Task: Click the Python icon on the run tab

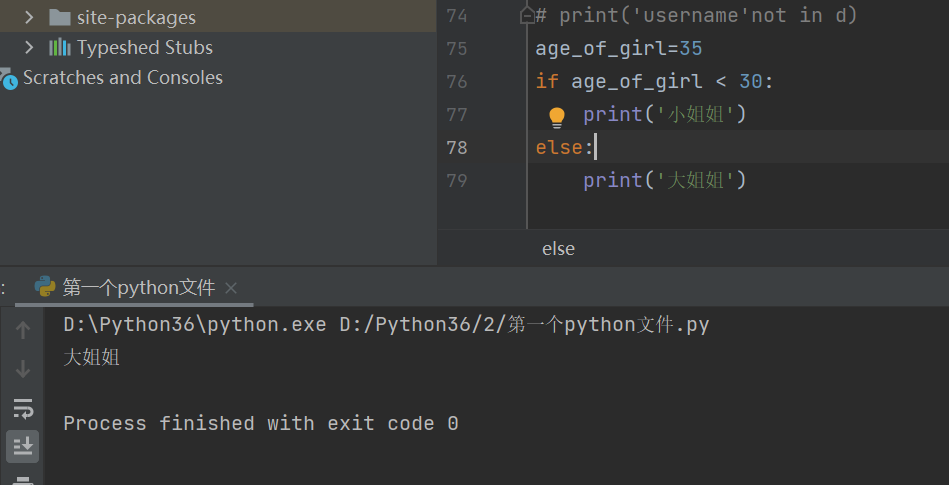Action: coord(45,288)
